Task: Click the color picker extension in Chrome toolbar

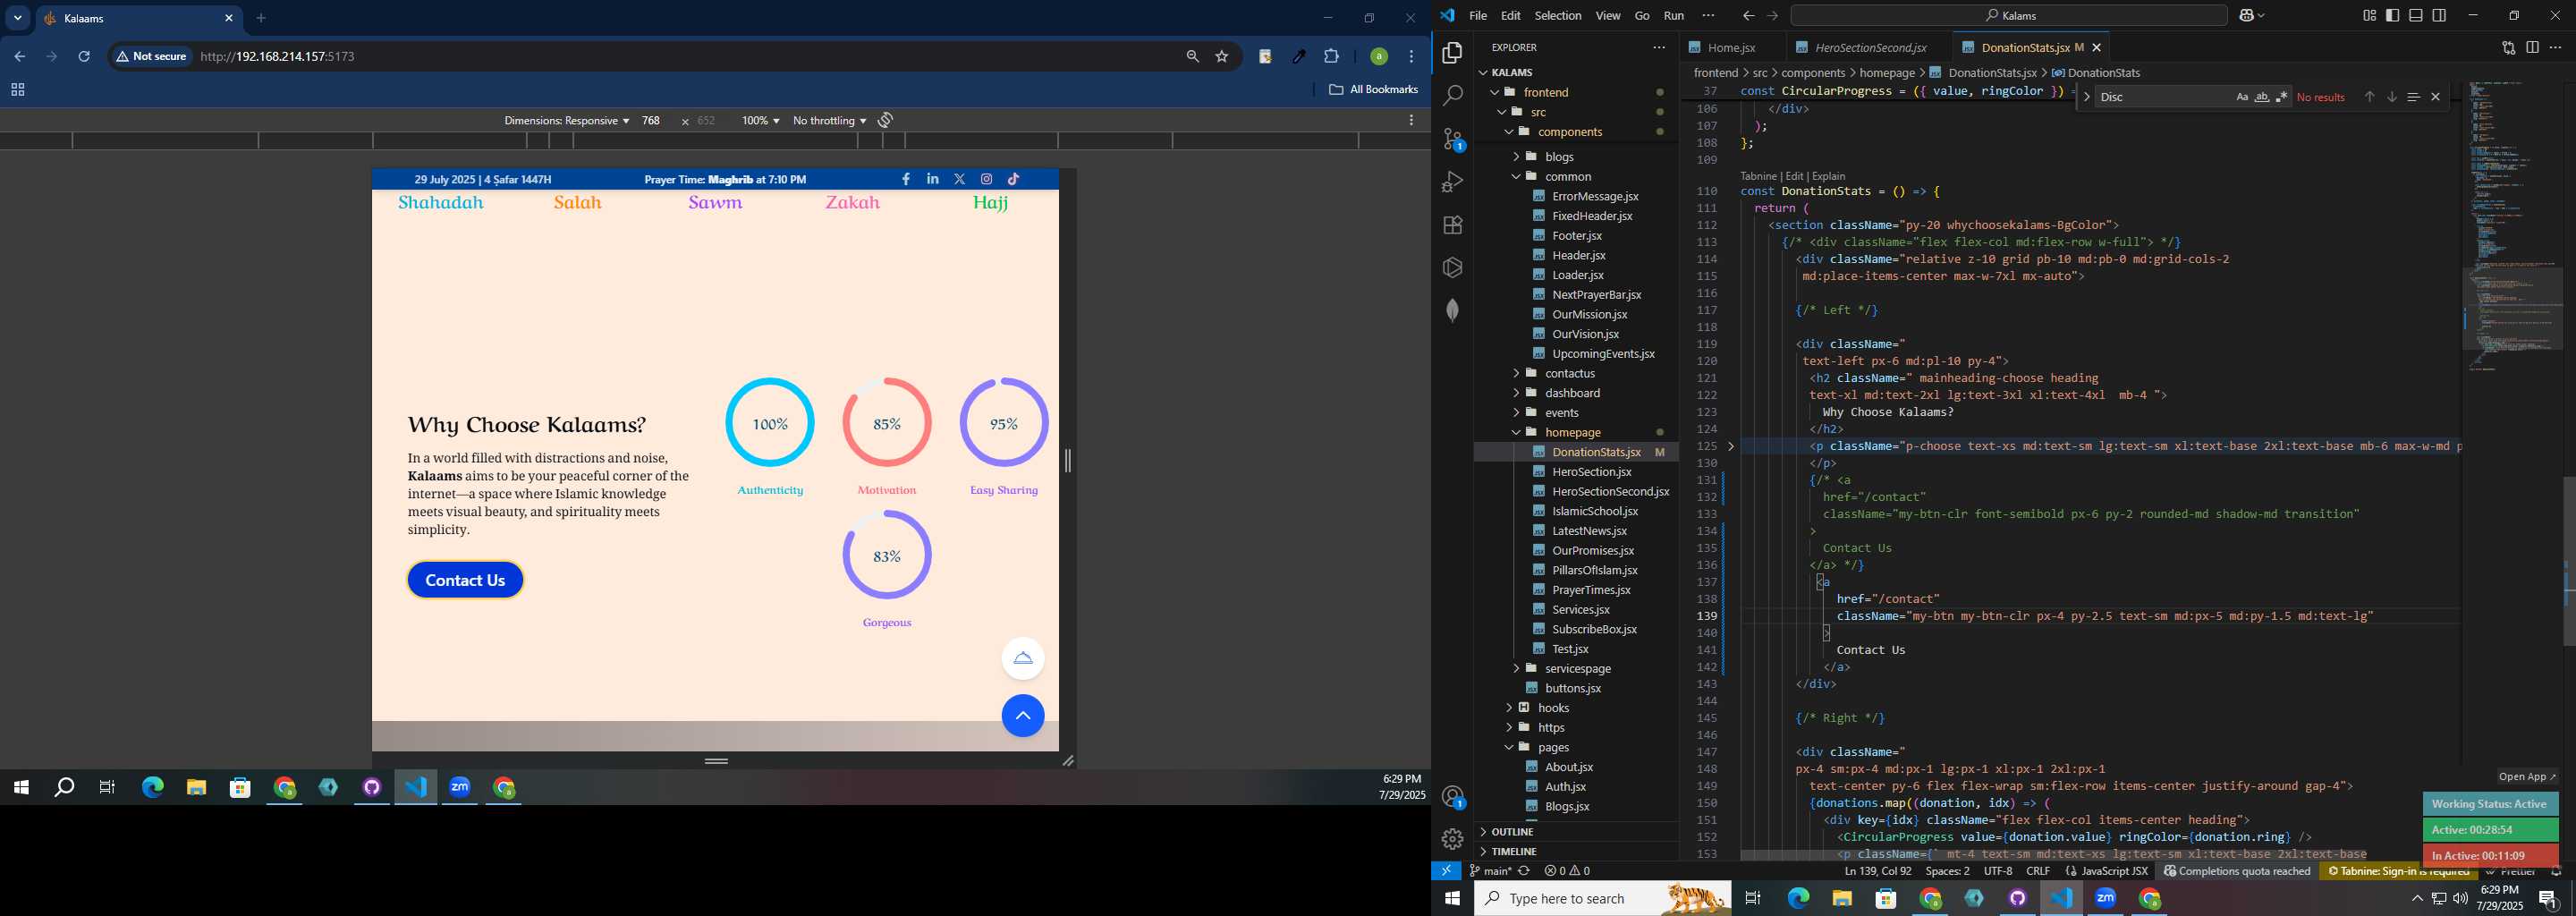Action: point(1299,57)
